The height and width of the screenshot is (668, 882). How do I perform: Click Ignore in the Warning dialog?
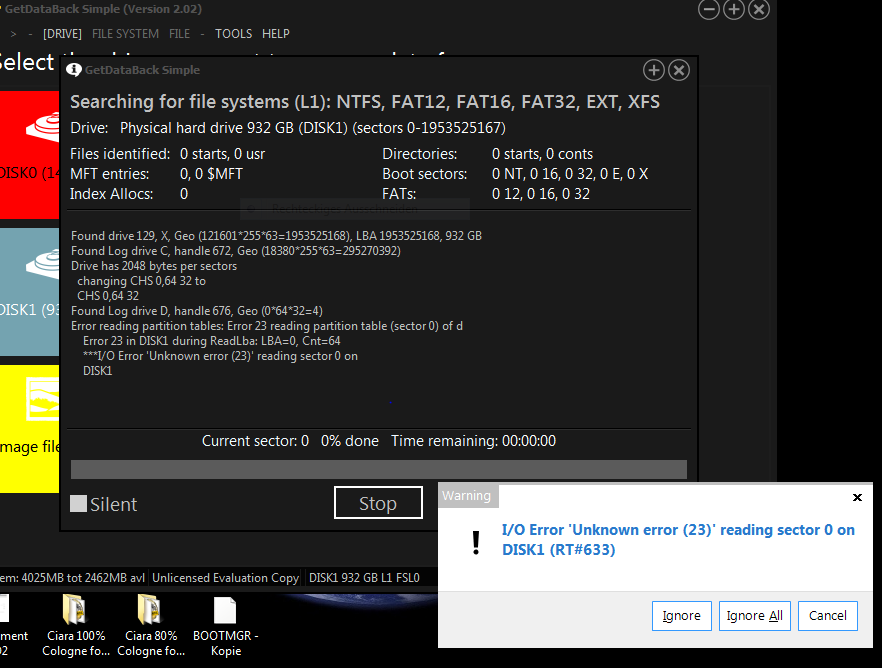(682, 616)
